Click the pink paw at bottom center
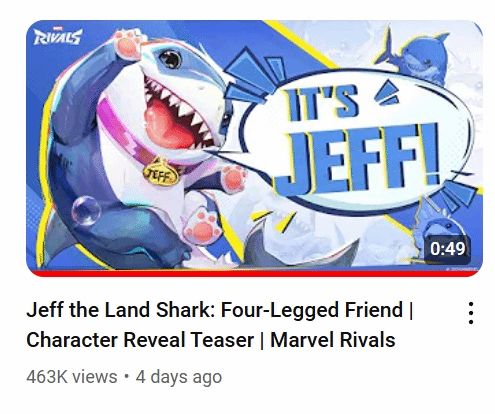The image size is (495, 414). (x=203, y=227)
